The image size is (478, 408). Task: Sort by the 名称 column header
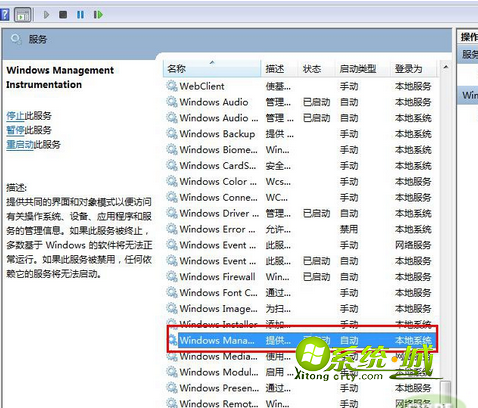pos(211,69)
